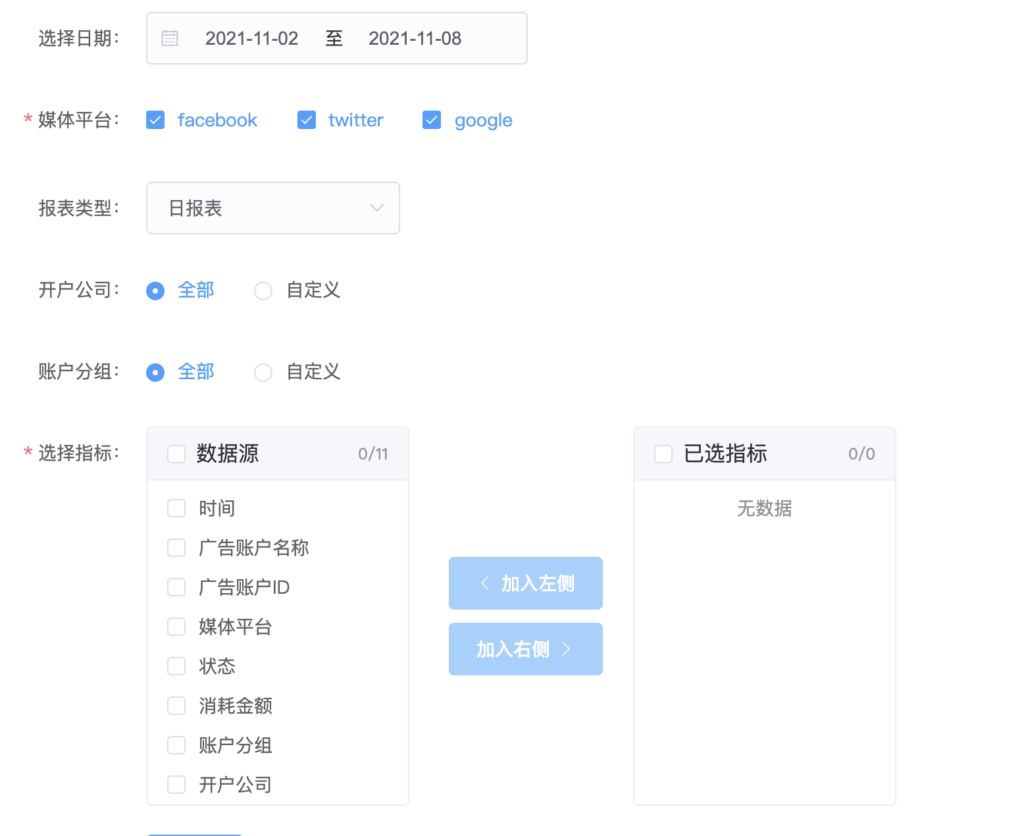Disable the google media platform checkbox
The height and width of the screenshot is (836, 1024).
pyautogui.click(x=432, y=119)
